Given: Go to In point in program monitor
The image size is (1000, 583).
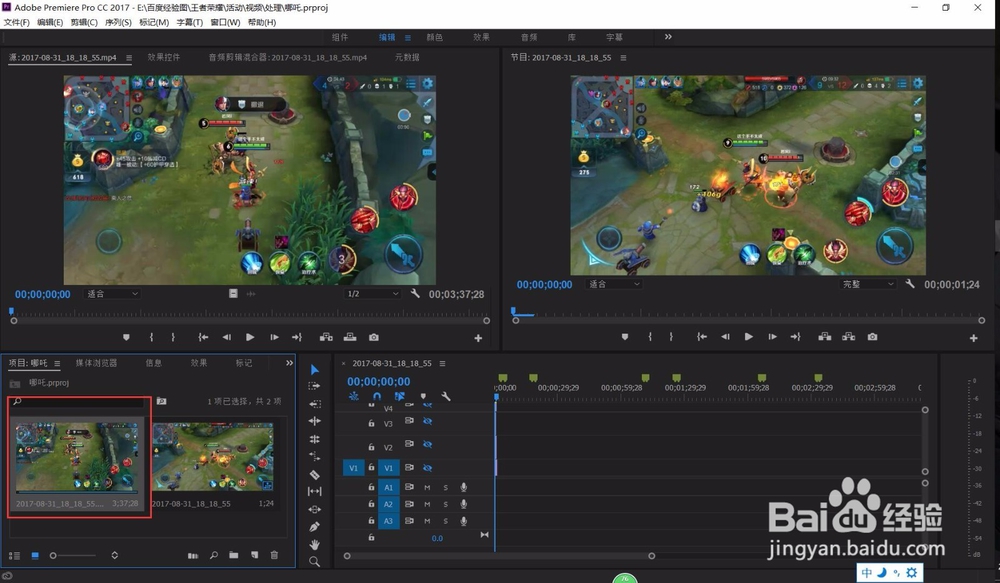Looking at the screenshot, I should tap(702, 337).
